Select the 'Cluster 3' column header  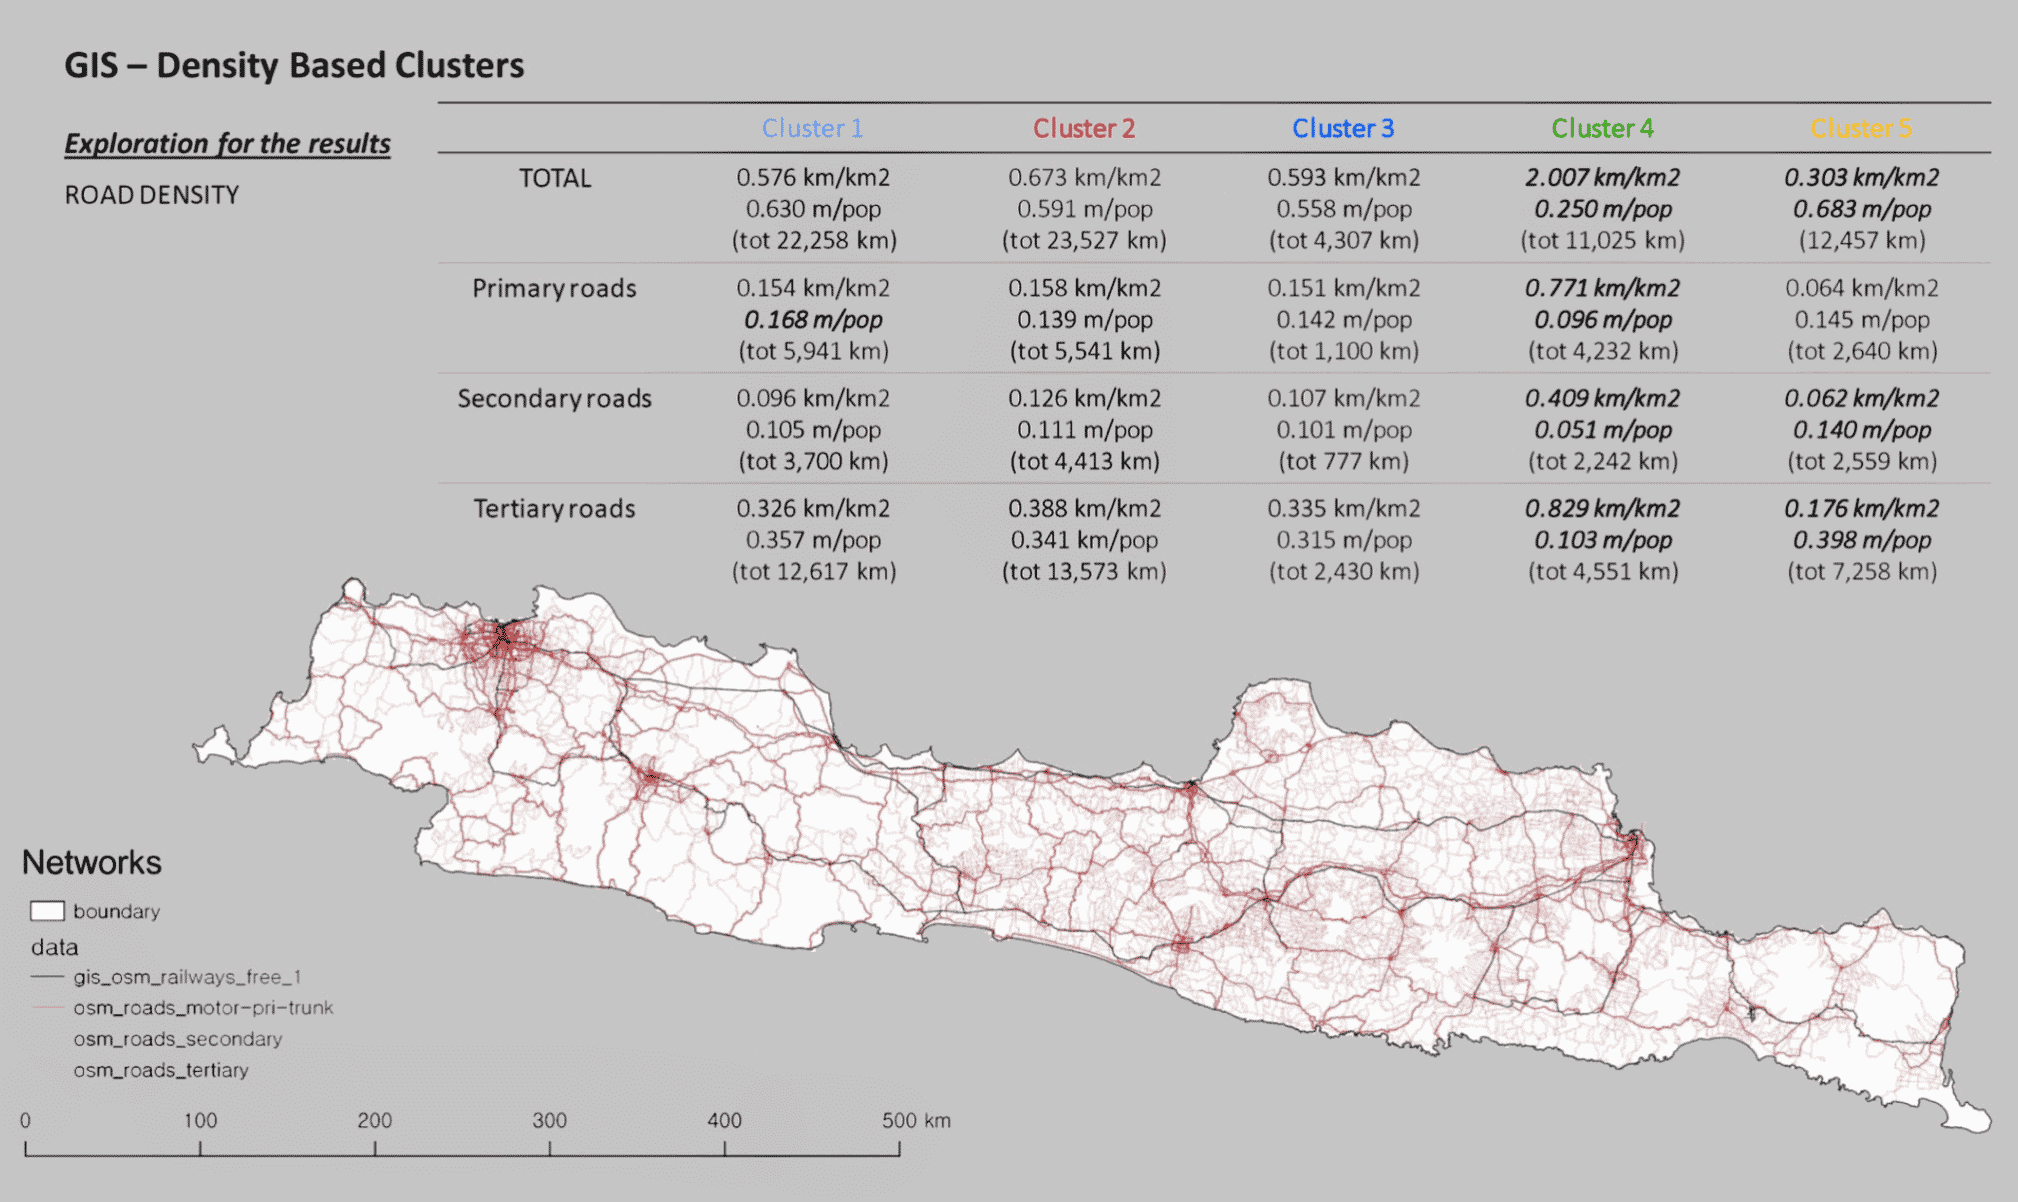(x=1343, y=129)
